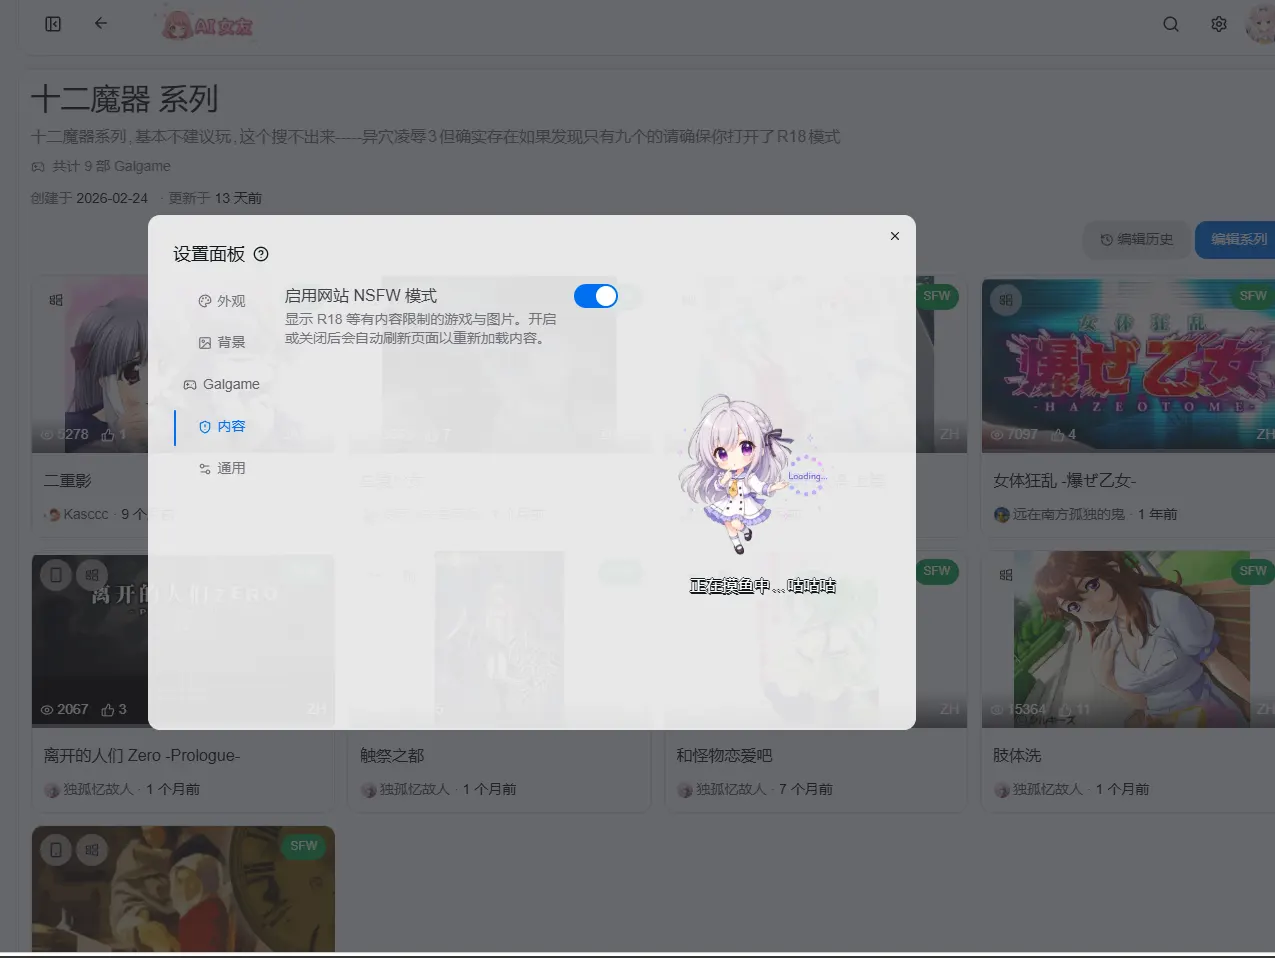
Task: Click 肢体洗 title text
Action: point(1017,756)
